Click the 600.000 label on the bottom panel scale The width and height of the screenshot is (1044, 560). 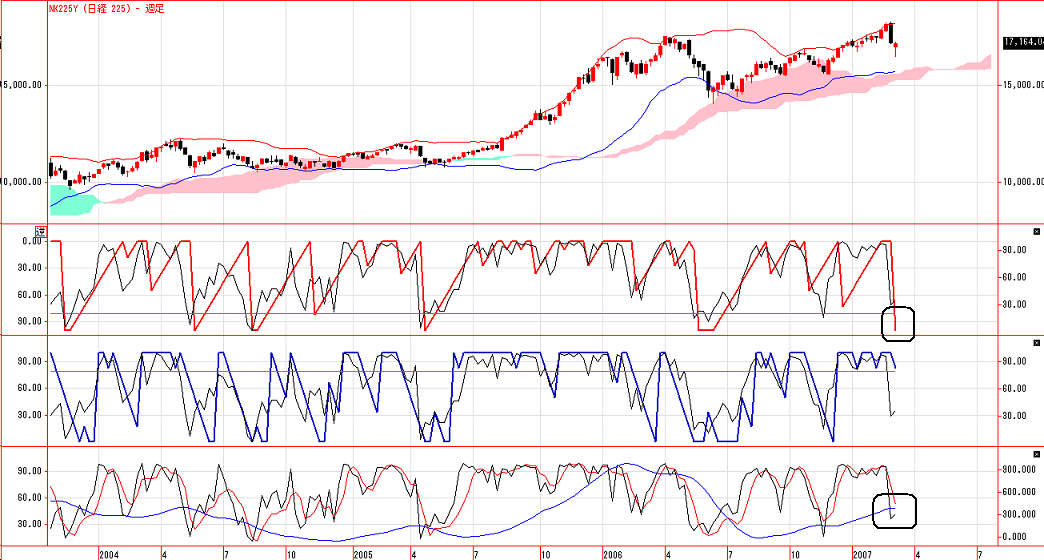click(1019, 492)
